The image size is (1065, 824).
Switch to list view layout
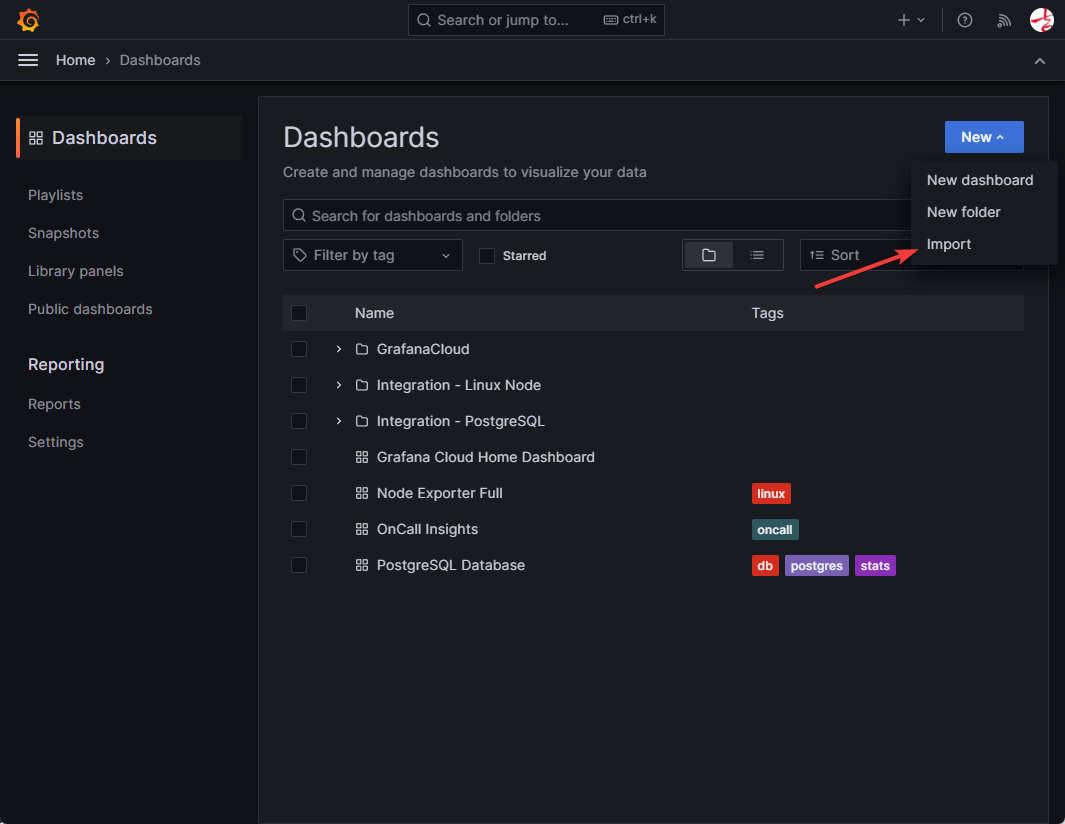click(x=757, y=255)
